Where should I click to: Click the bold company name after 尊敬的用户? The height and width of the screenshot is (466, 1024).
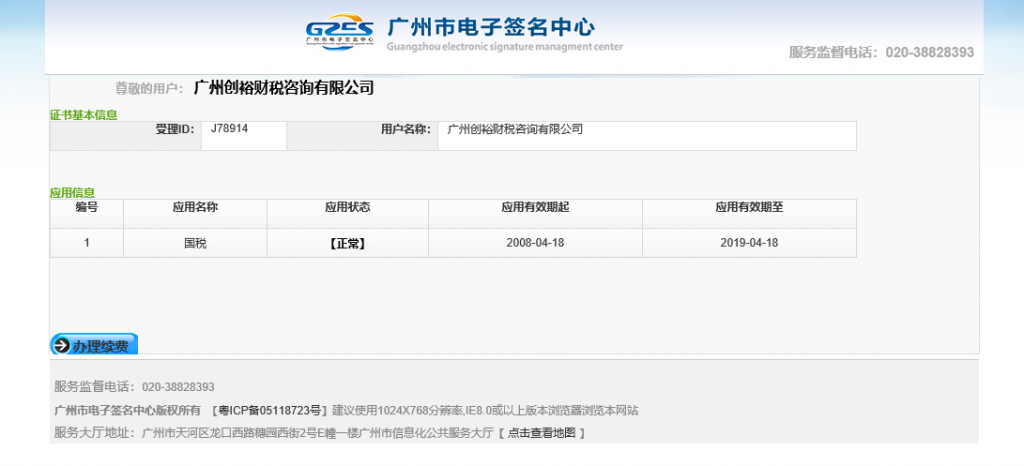(283, 88)
